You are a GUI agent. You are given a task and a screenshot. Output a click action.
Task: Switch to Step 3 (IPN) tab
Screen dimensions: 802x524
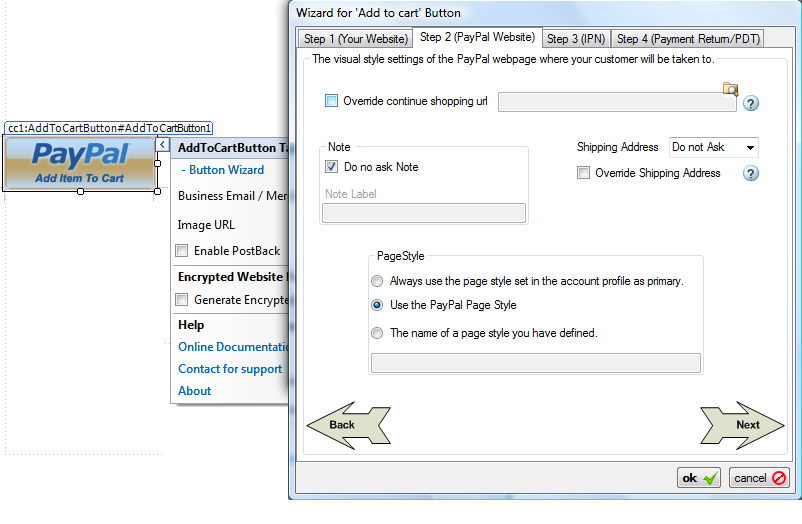tap(576, 39)
